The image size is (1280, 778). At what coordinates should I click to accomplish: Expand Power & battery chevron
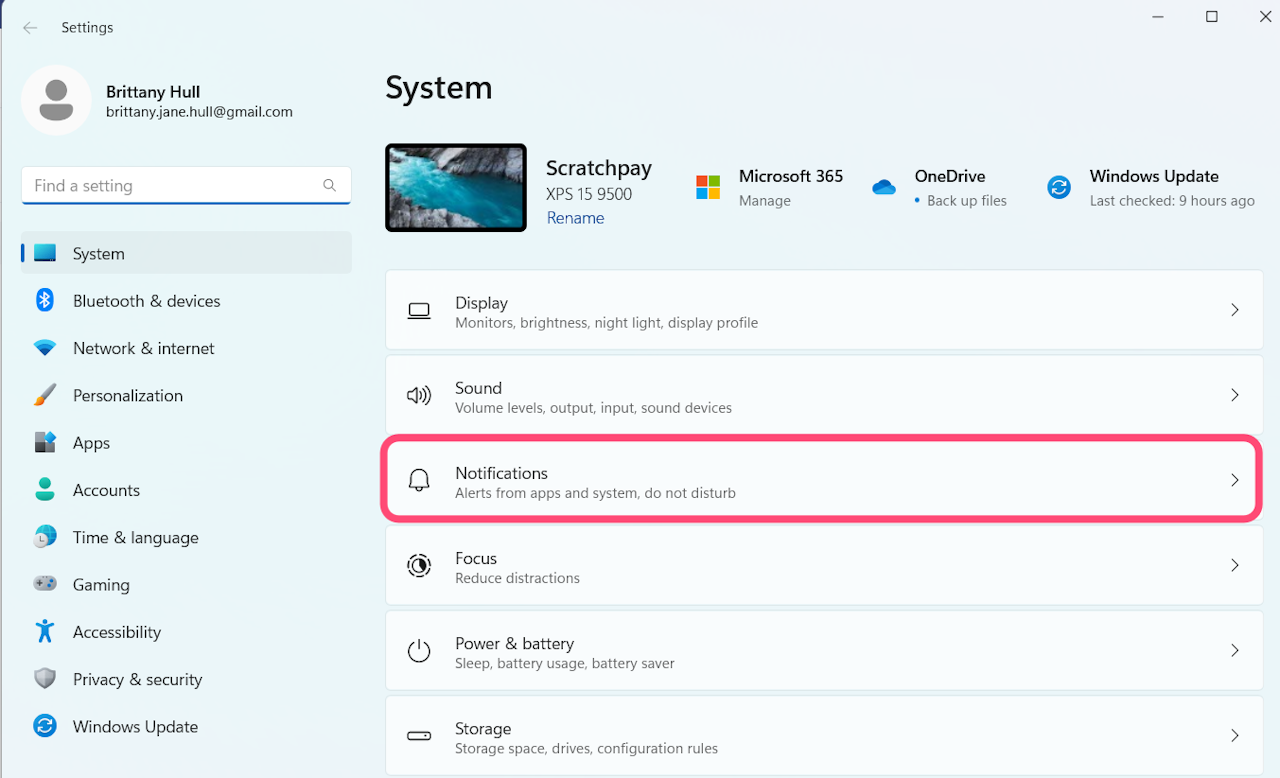(x=1235, y=650)
